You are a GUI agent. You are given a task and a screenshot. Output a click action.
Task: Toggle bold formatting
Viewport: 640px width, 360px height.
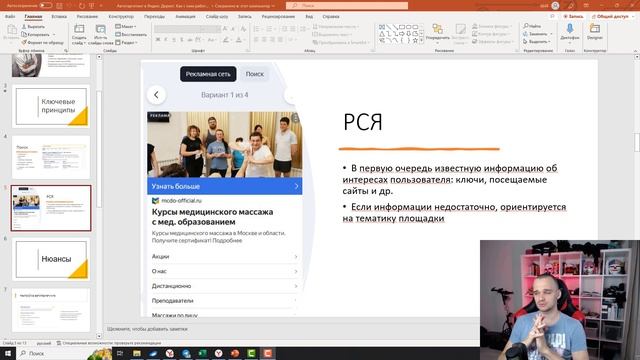pos(158,40)
